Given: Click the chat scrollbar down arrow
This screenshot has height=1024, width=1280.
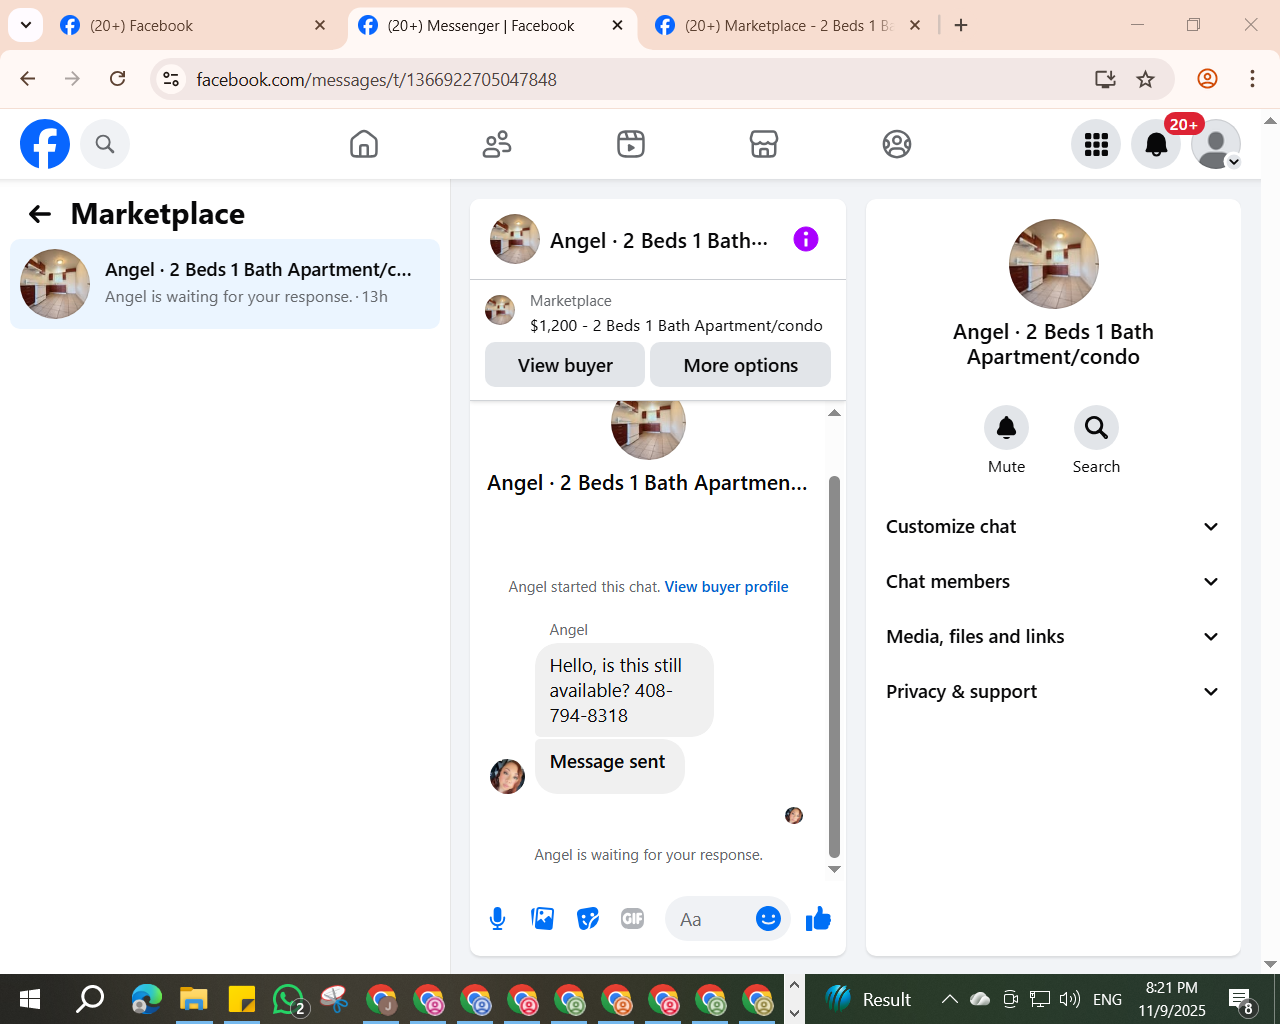Looking at the screenshot, I should [834, 869].
